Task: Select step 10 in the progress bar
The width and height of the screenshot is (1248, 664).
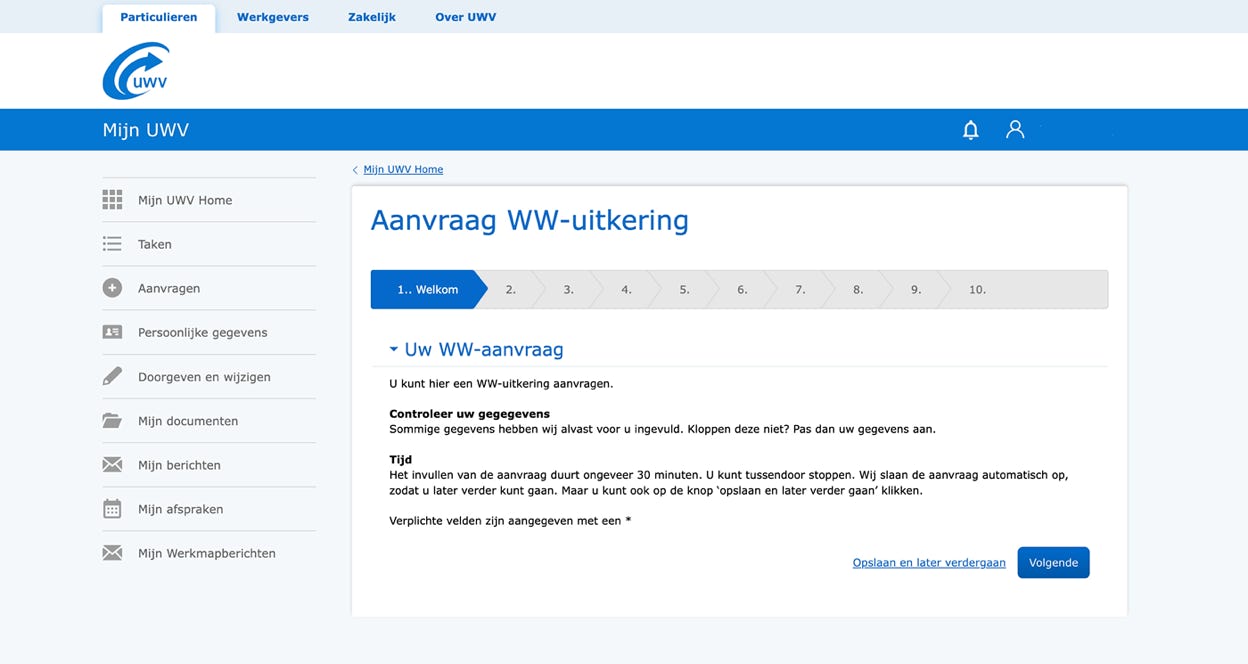Action: tap(977, 289)
